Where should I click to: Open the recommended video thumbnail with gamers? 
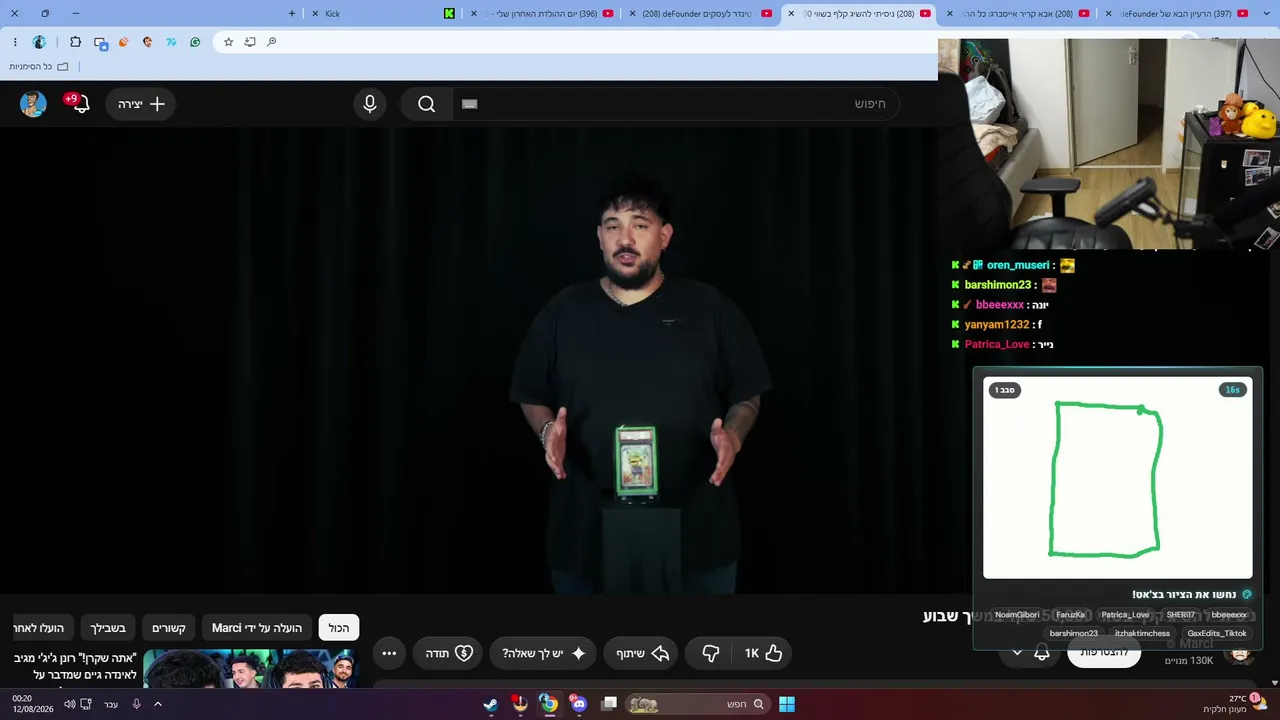pyautogui.click(x=250, y=669)
